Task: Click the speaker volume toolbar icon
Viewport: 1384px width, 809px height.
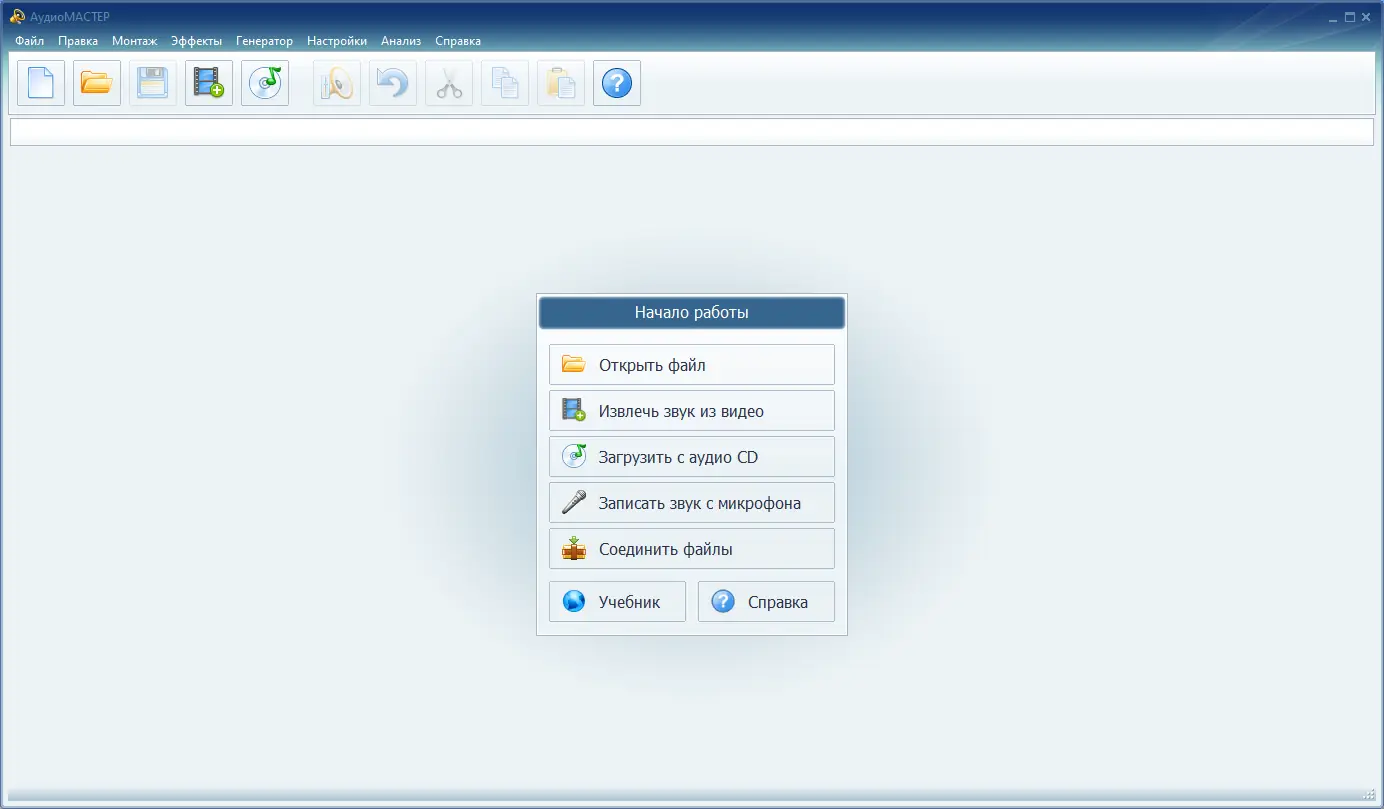Action: coord(337,83)
